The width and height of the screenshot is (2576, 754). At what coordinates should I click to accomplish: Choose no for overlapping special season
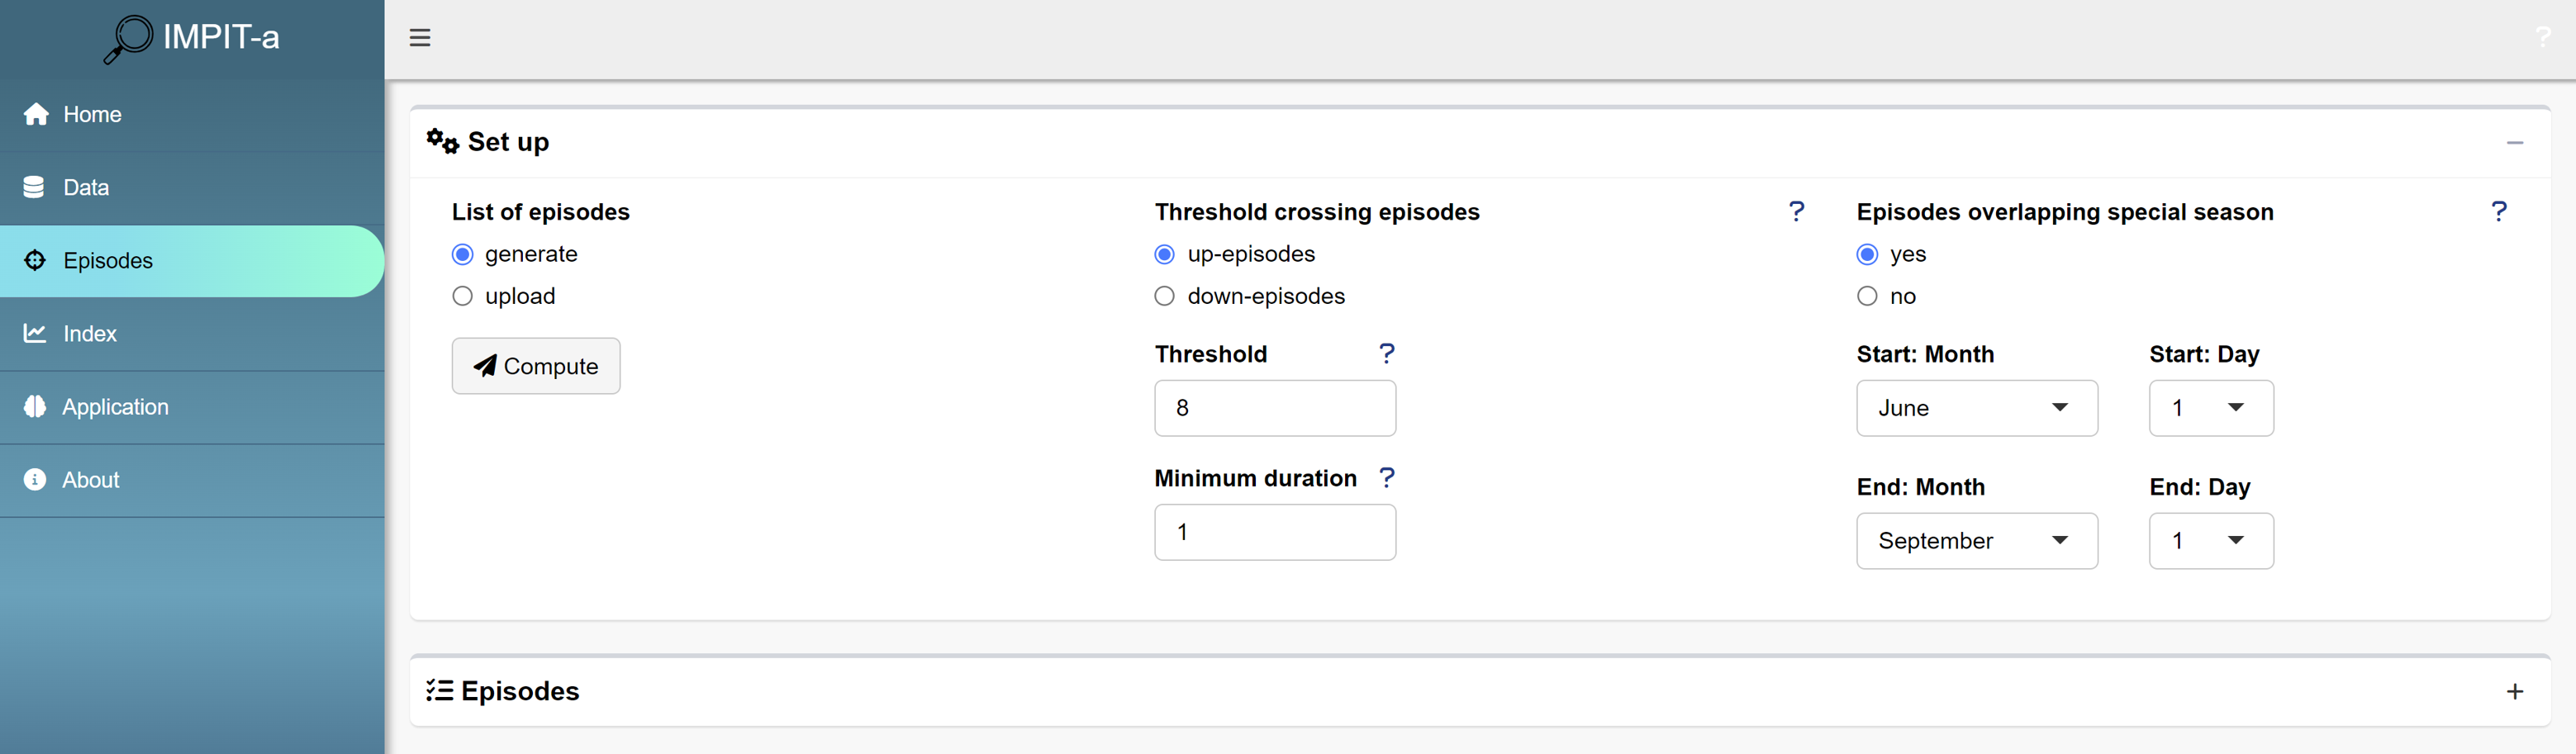1867,296
